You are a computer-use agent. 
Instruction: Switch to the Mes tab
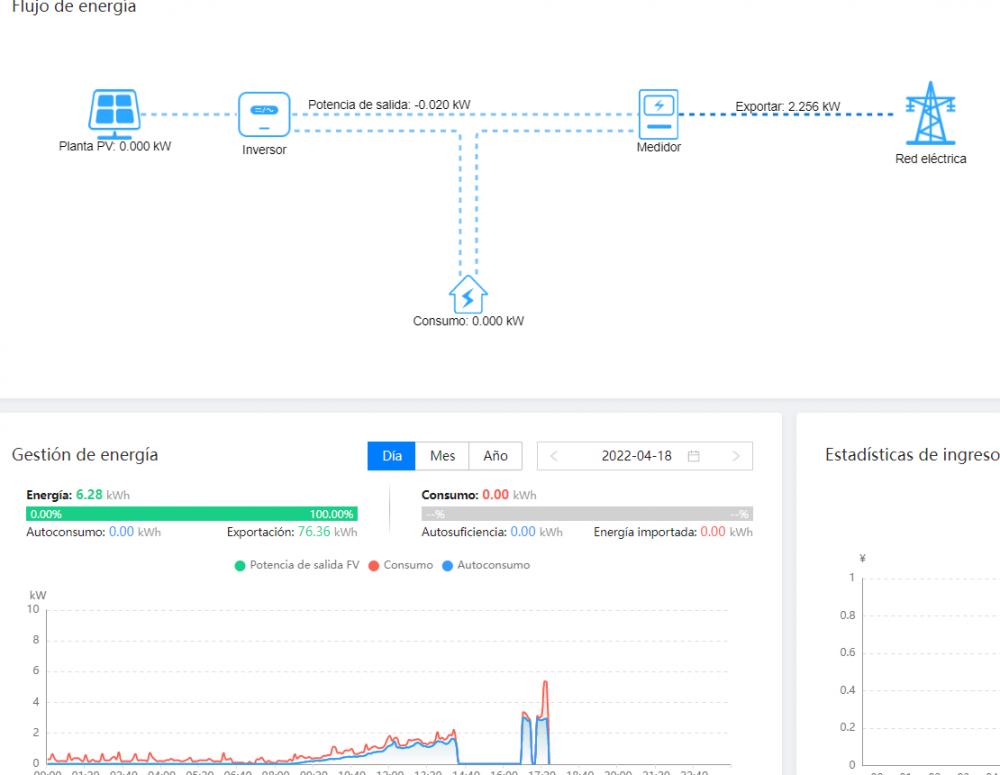tap(442, 456)
